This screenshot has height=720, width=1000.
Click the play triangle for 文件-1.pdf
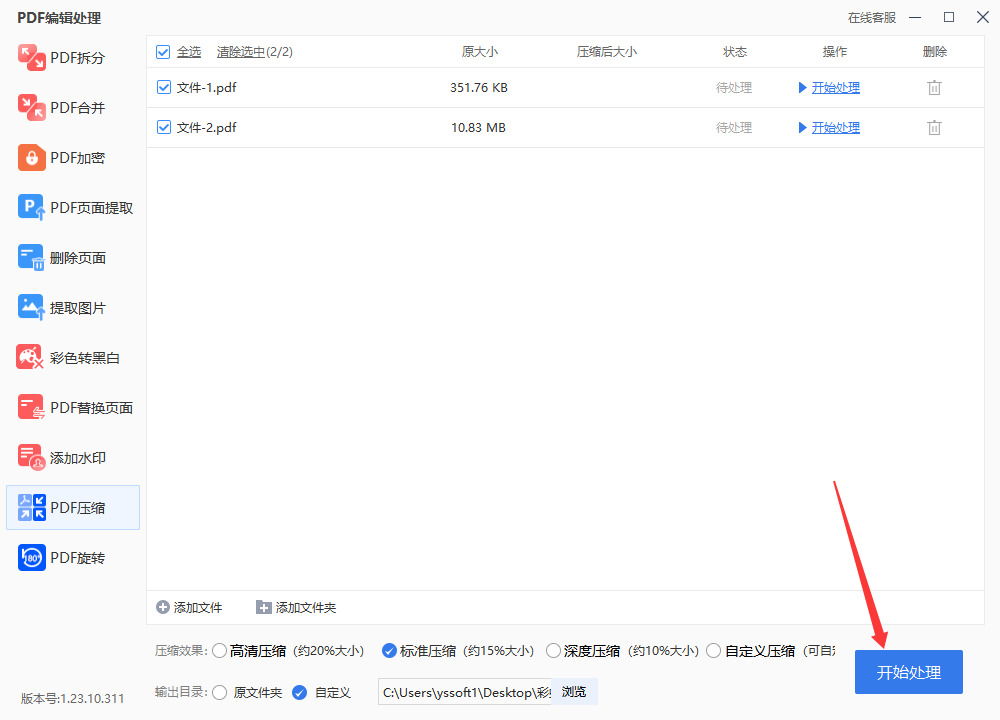(x=802, y=87)
